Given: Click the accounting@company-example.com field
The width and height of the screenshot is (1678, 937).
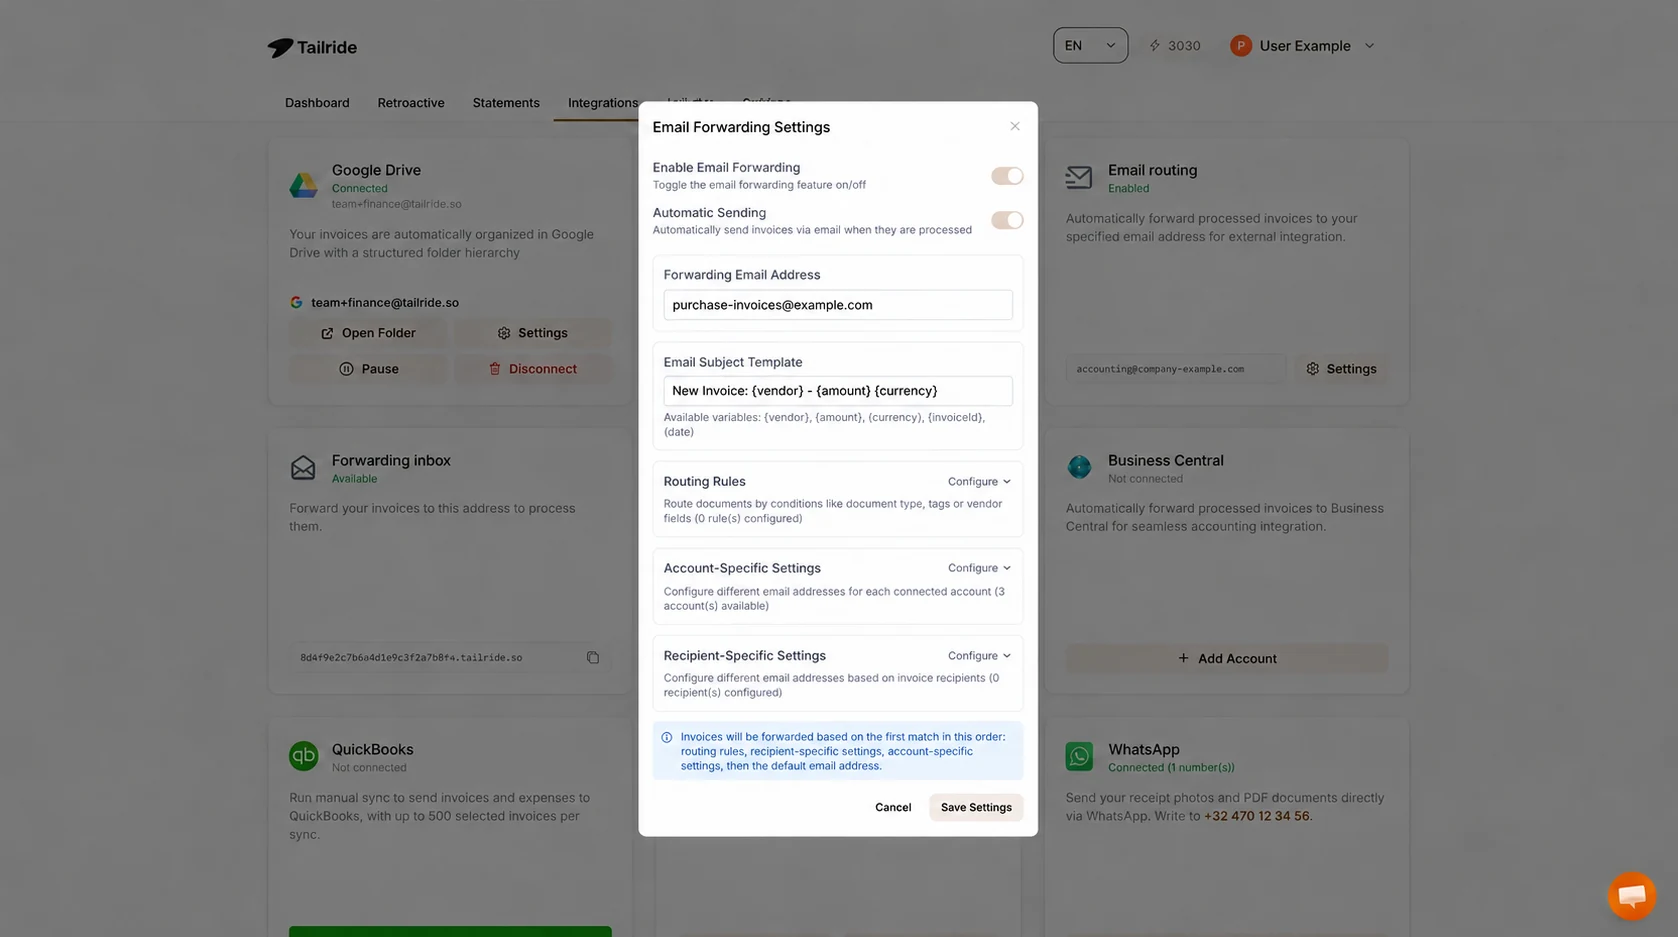Looking at the screenshot, I should (1176, 369).
